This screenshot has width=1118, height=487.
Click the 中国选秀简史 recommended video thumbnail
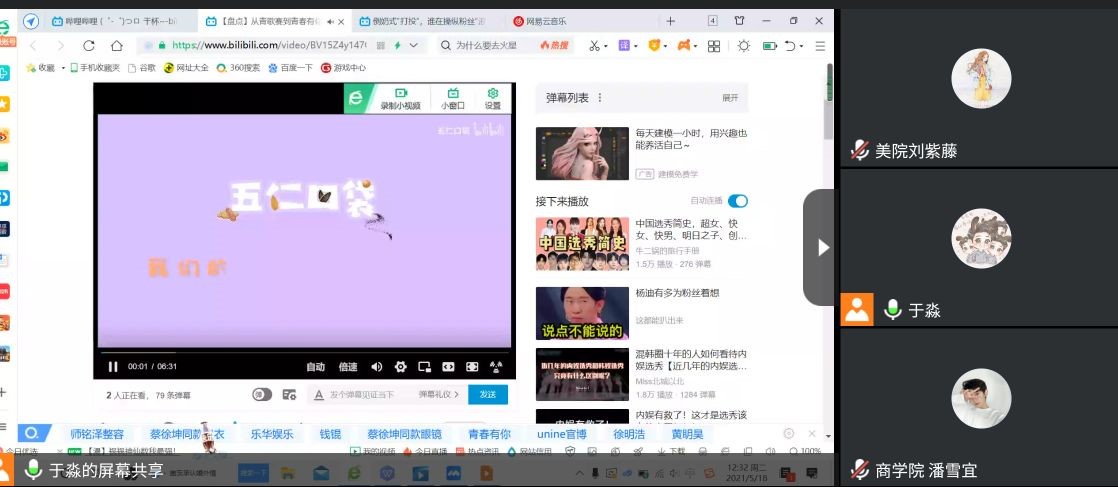pyautogui.click(x=581, y=243)
